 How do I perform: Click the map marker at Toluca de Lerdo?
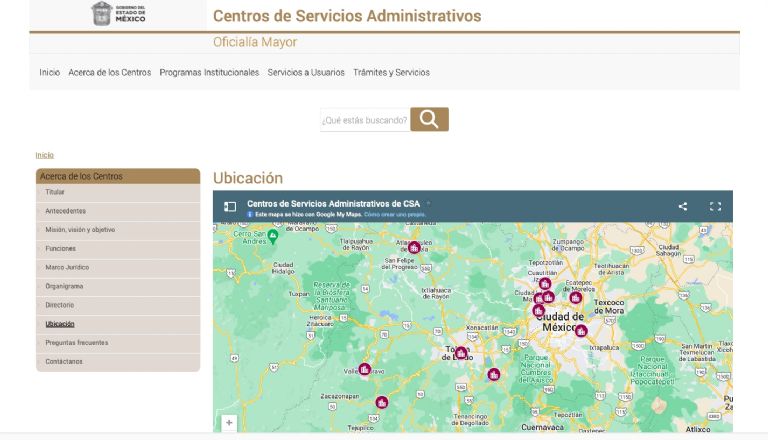tap(461, 353)
